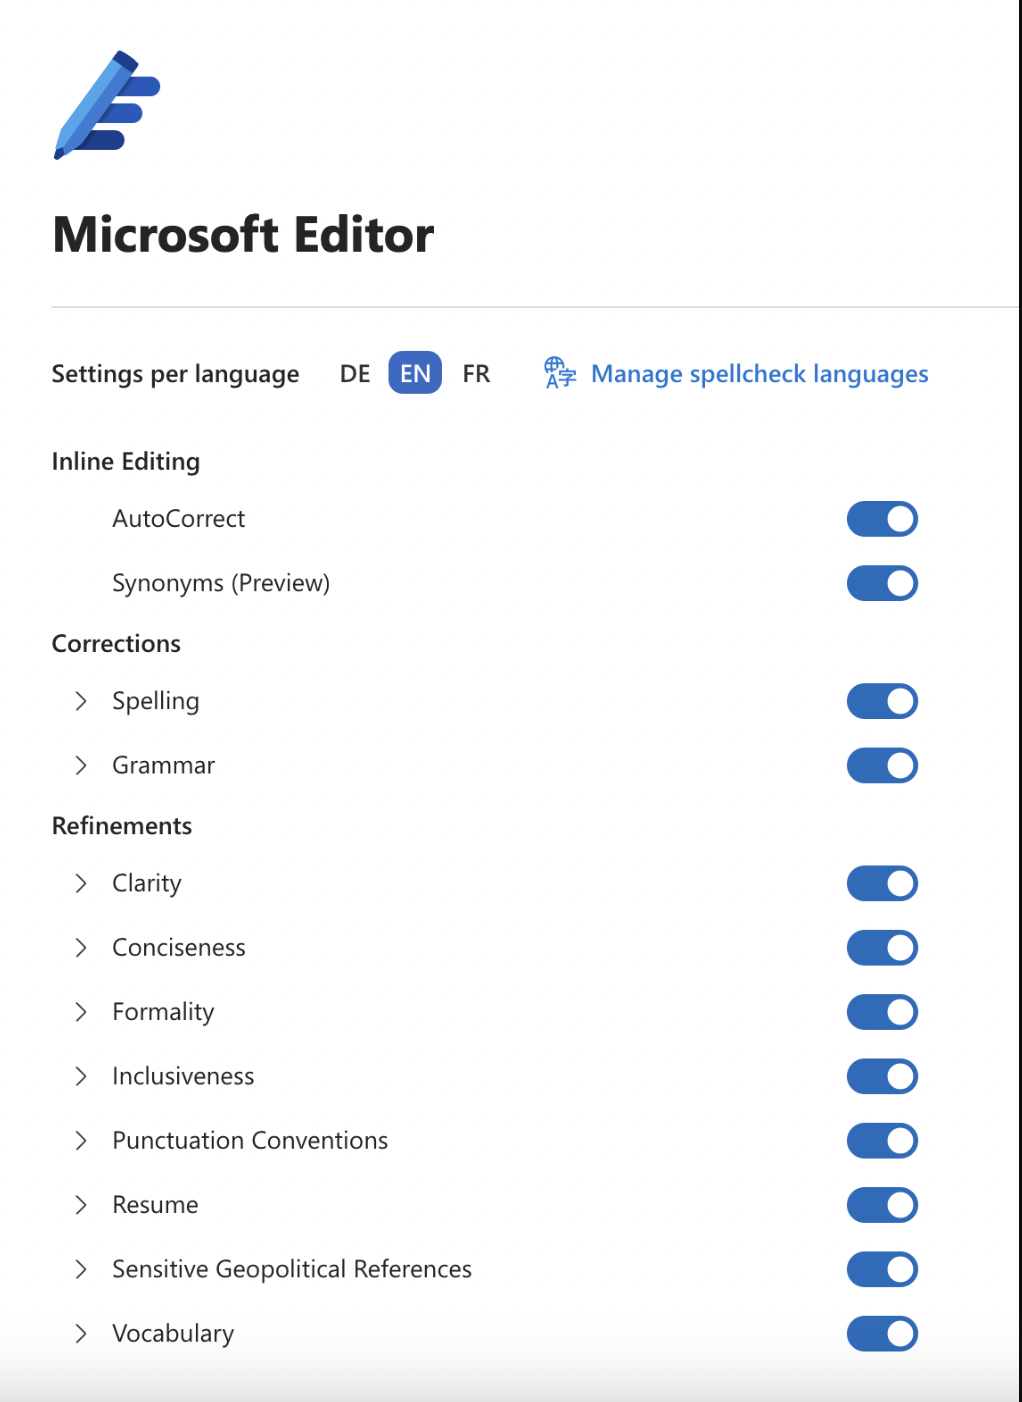Expand Inclusiveness settings chevron
Screen dimensions: 1022x1402
(x=81, y=1076)
